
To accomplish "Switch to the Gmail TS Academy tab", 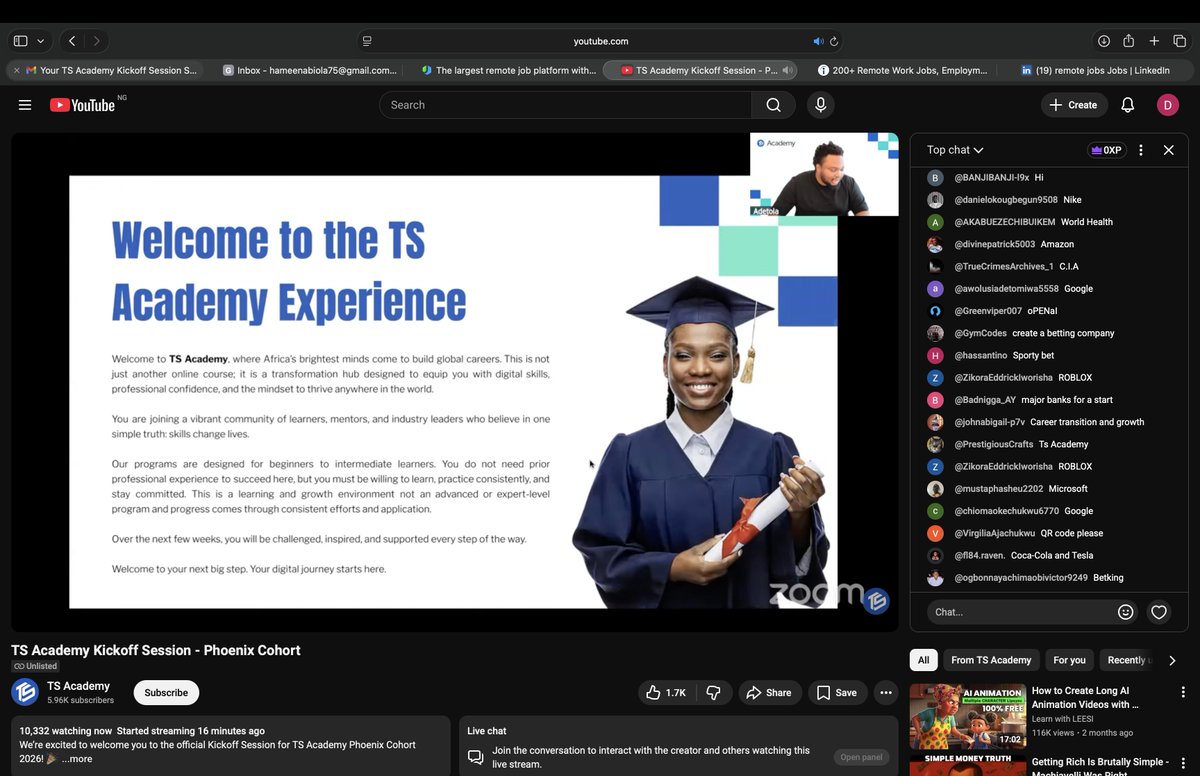I will click(x=110, y=71).
